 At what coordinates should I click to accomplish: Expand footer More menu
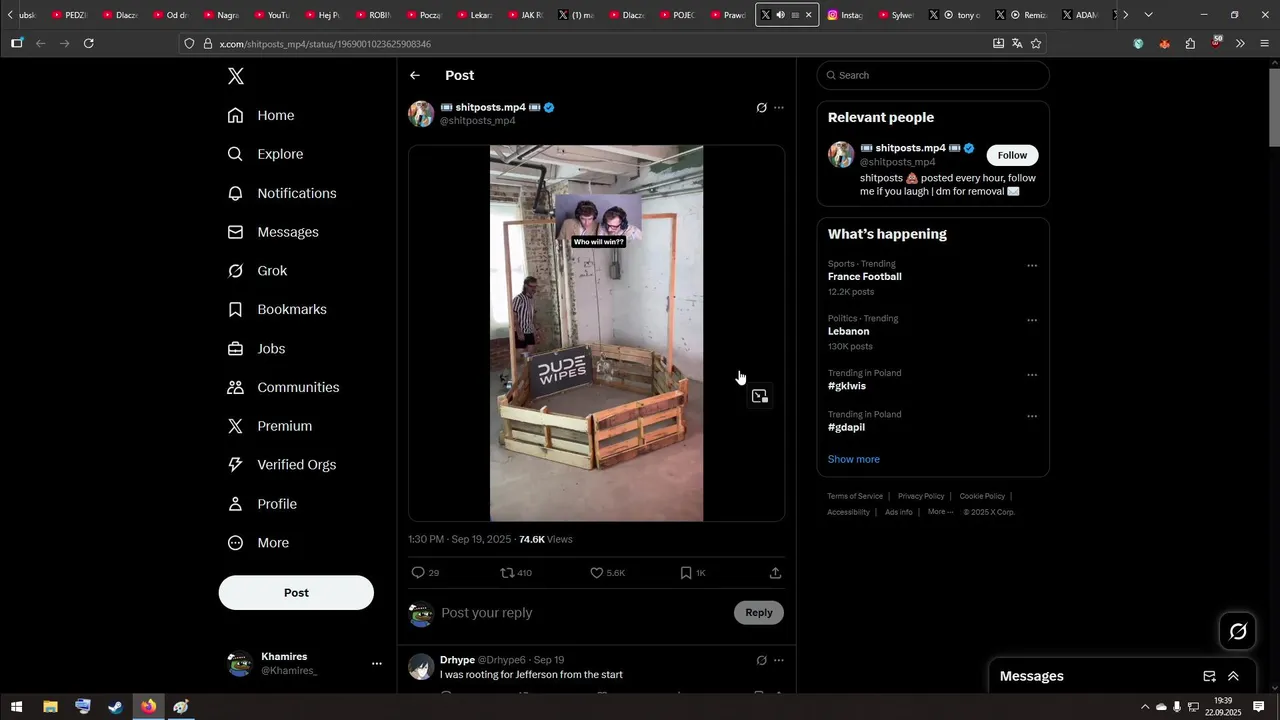pos(940,512)
